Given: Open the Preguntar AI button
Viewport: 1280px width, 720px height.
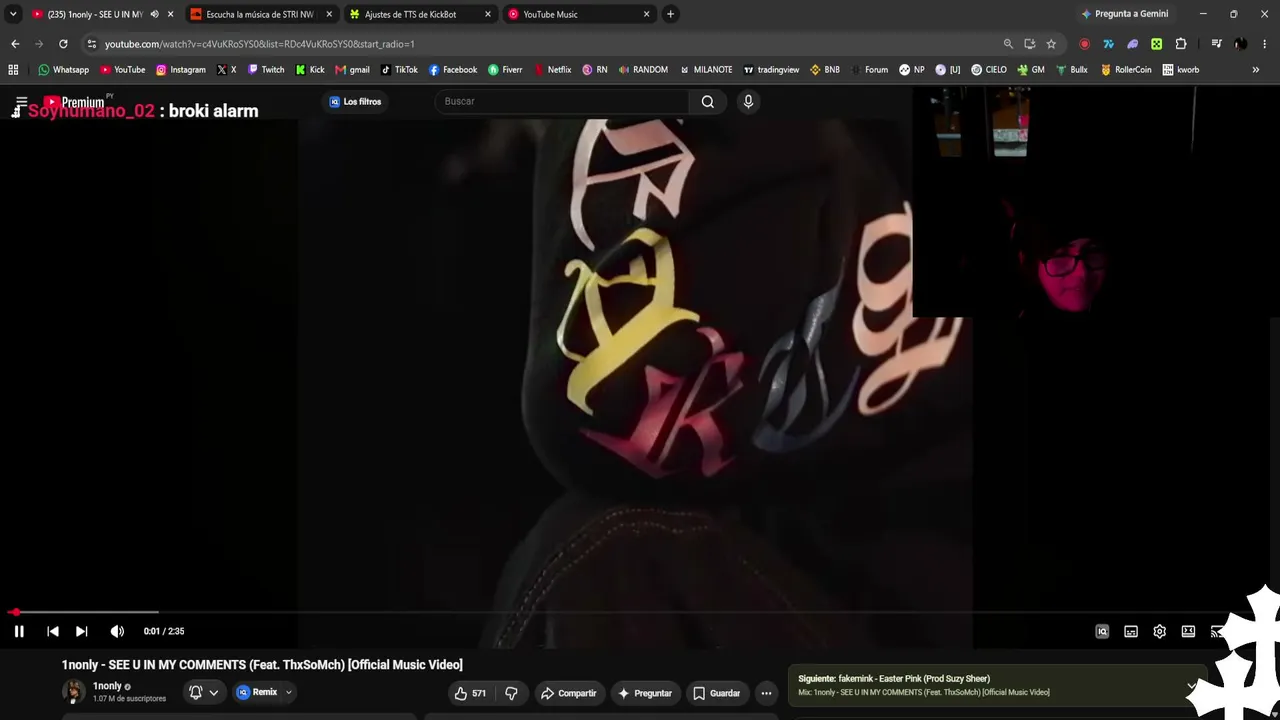Looking at the screenshot, I should (x=645, y=693).
